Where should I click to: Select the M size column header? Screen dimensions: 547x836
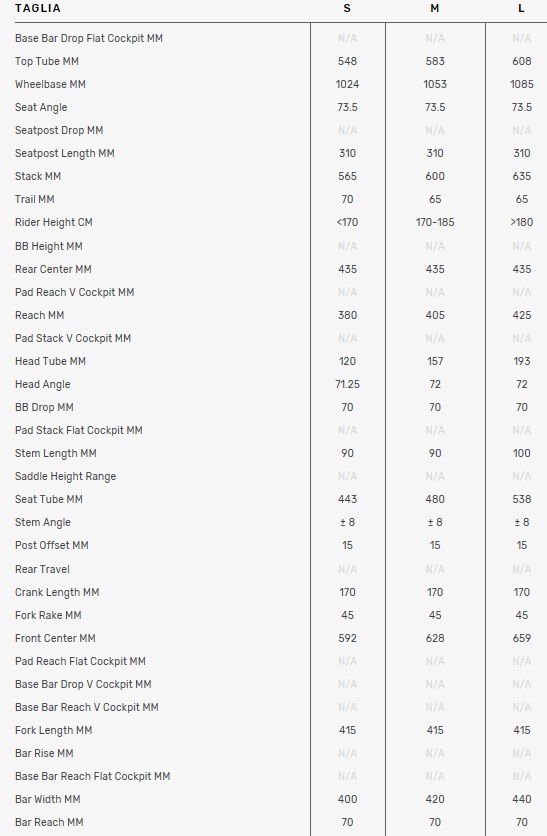click(x=435, y=9)
